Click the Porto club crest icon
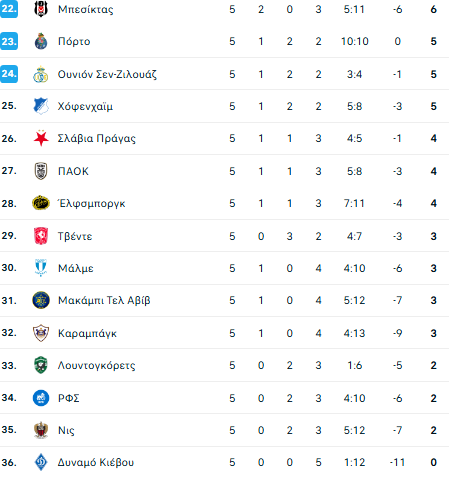Image resolution: width=449 pixels, height=477 pixels. point(41,41)
